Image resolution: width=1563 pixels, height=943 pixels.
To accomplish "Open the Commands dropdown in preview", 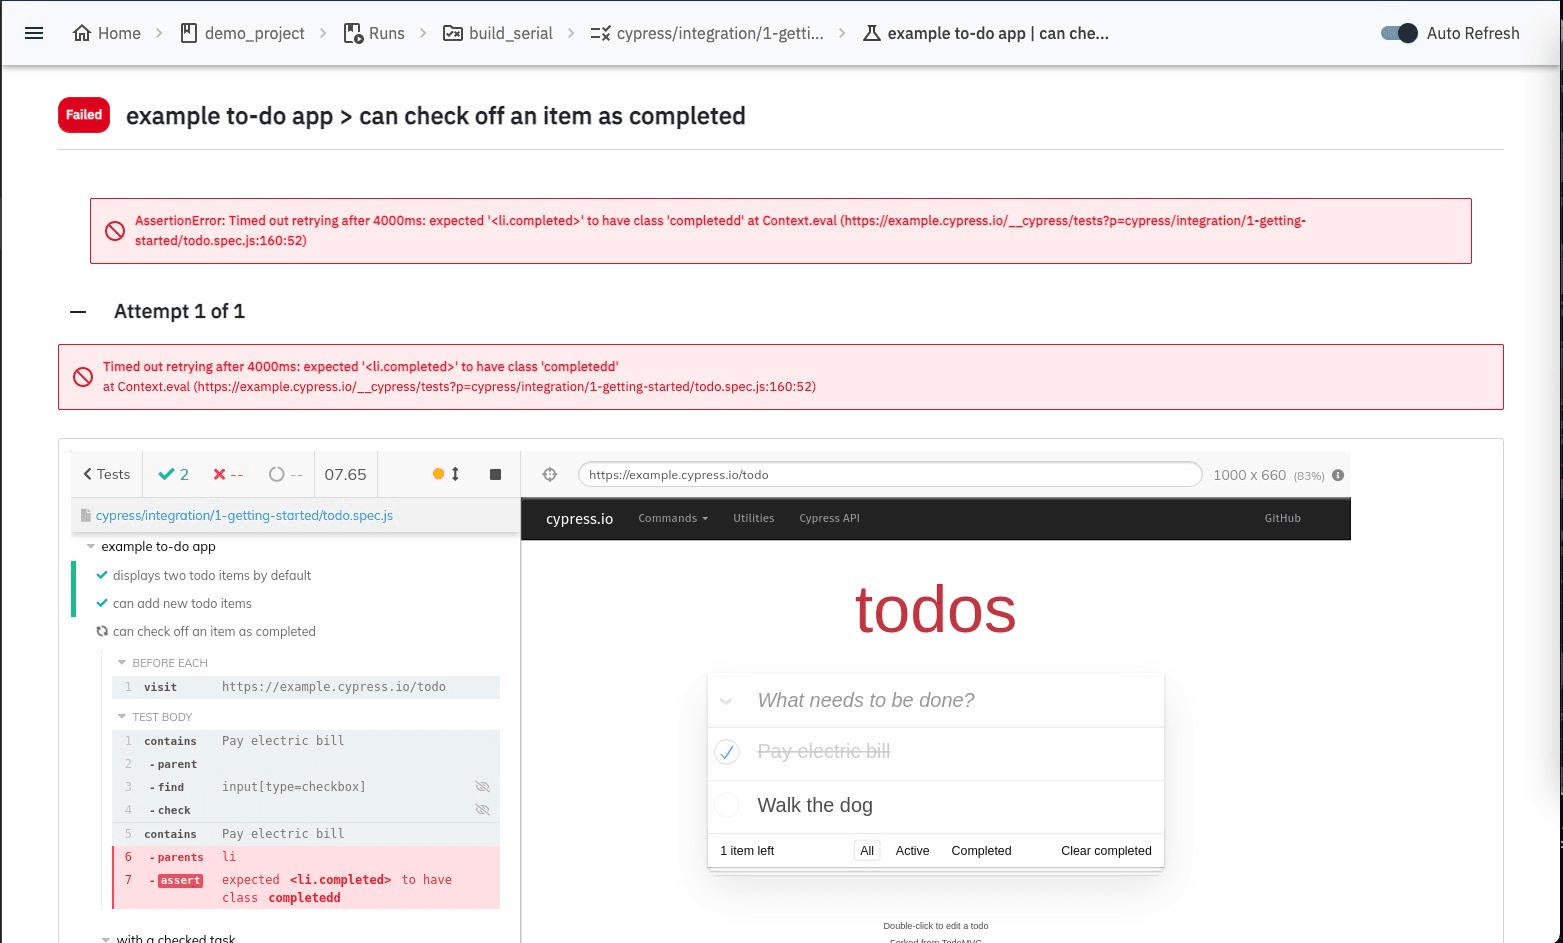I will tap(673, 518).
